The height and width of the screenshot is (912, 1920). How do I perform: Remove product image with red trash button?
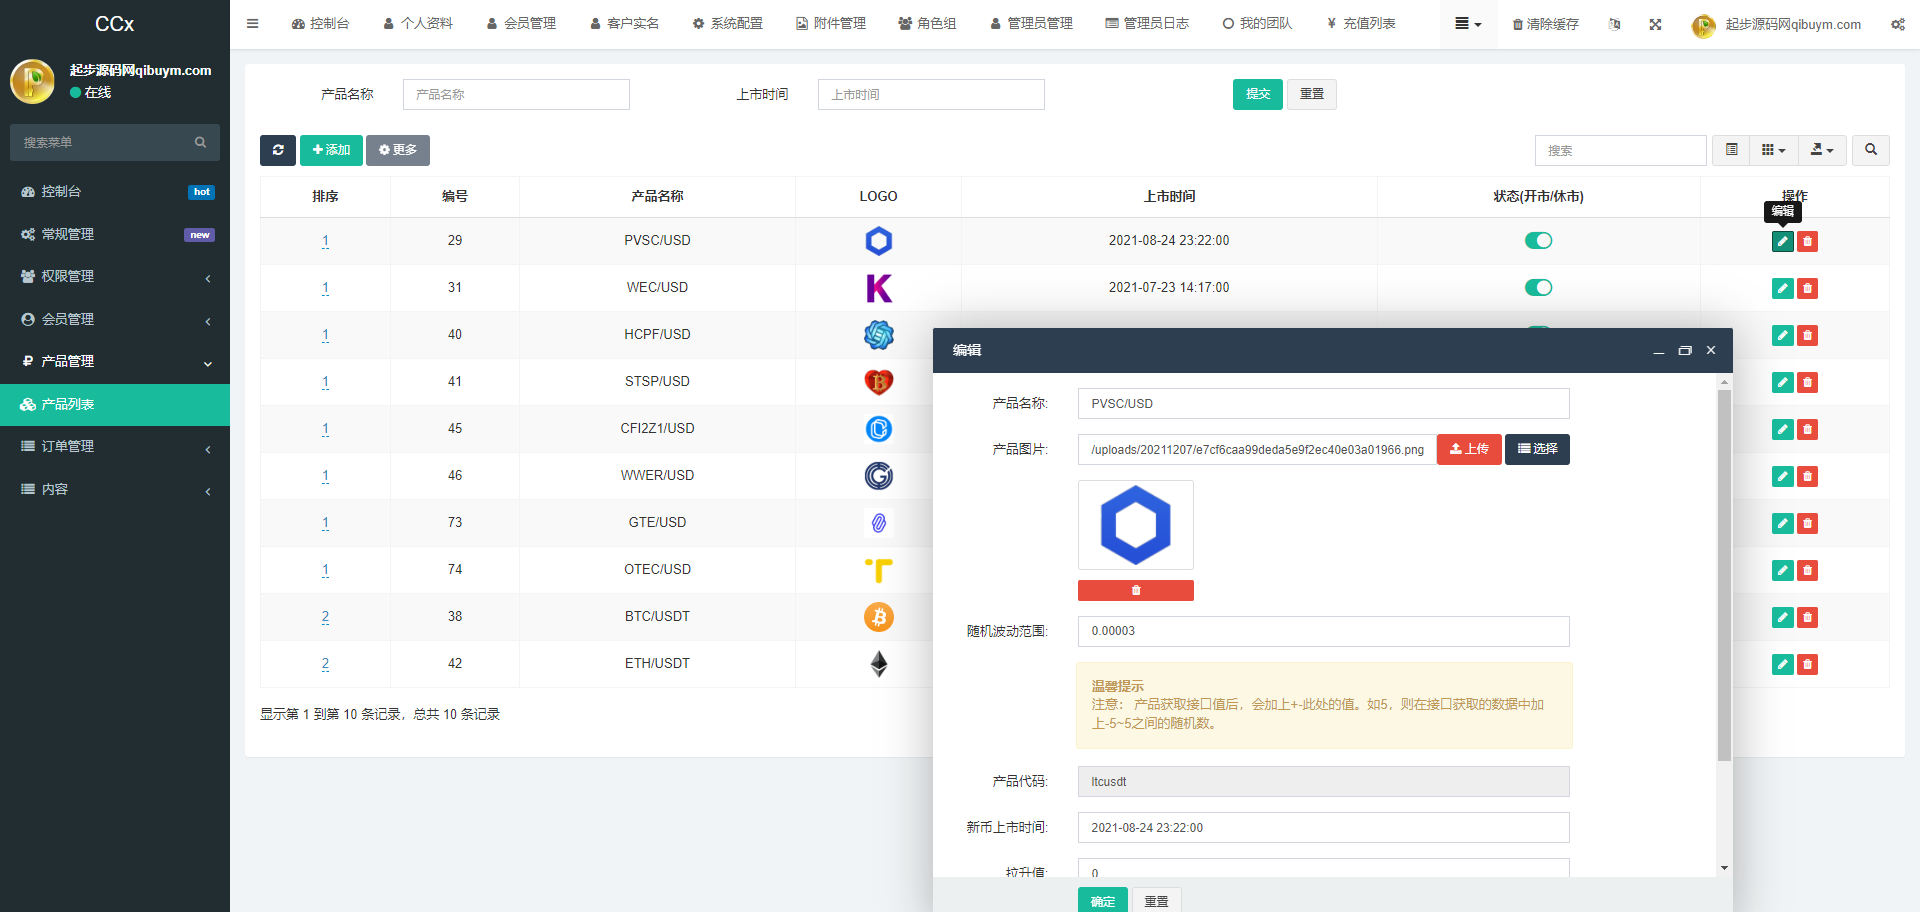click(1135, 591)
